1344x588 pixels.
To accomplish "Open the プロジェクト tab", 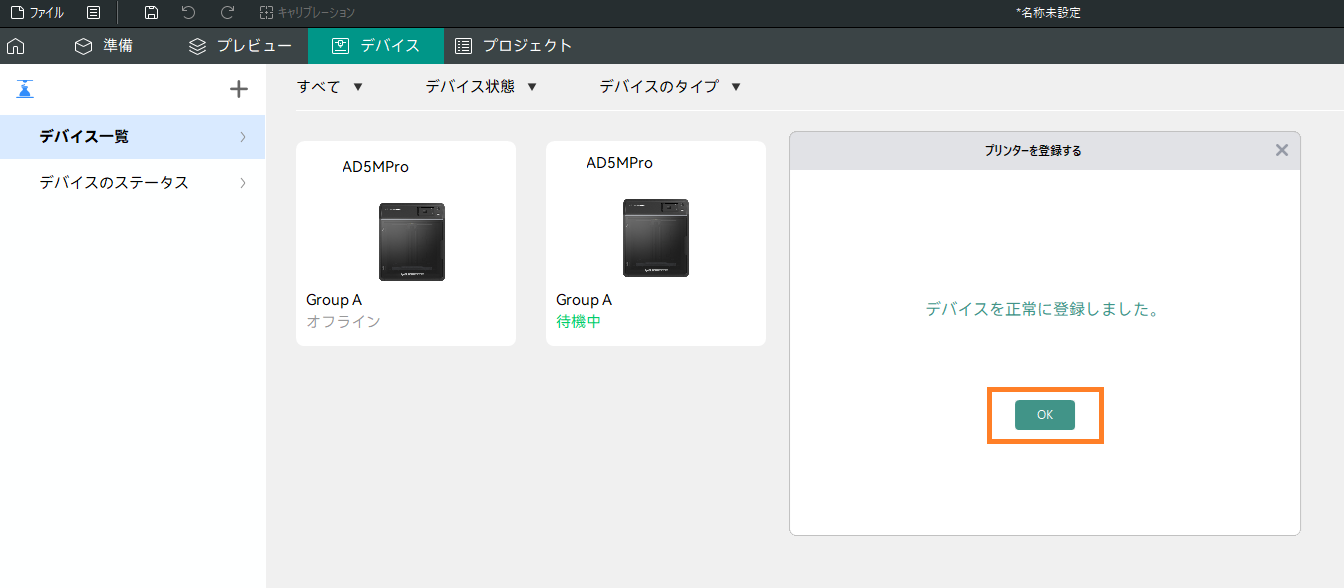I will (513, 46).
